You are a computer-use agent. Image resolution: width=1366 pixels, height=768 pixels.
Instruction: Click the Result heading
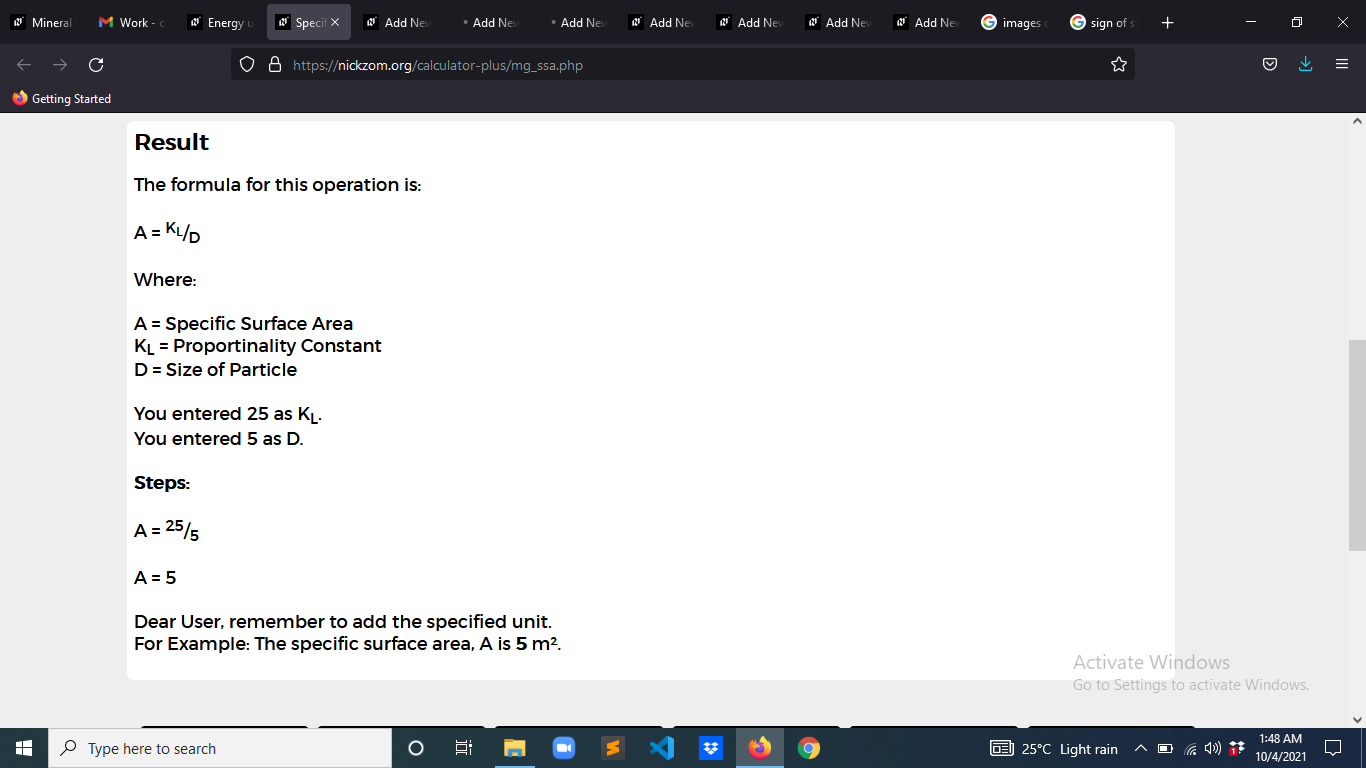[172, 142]
